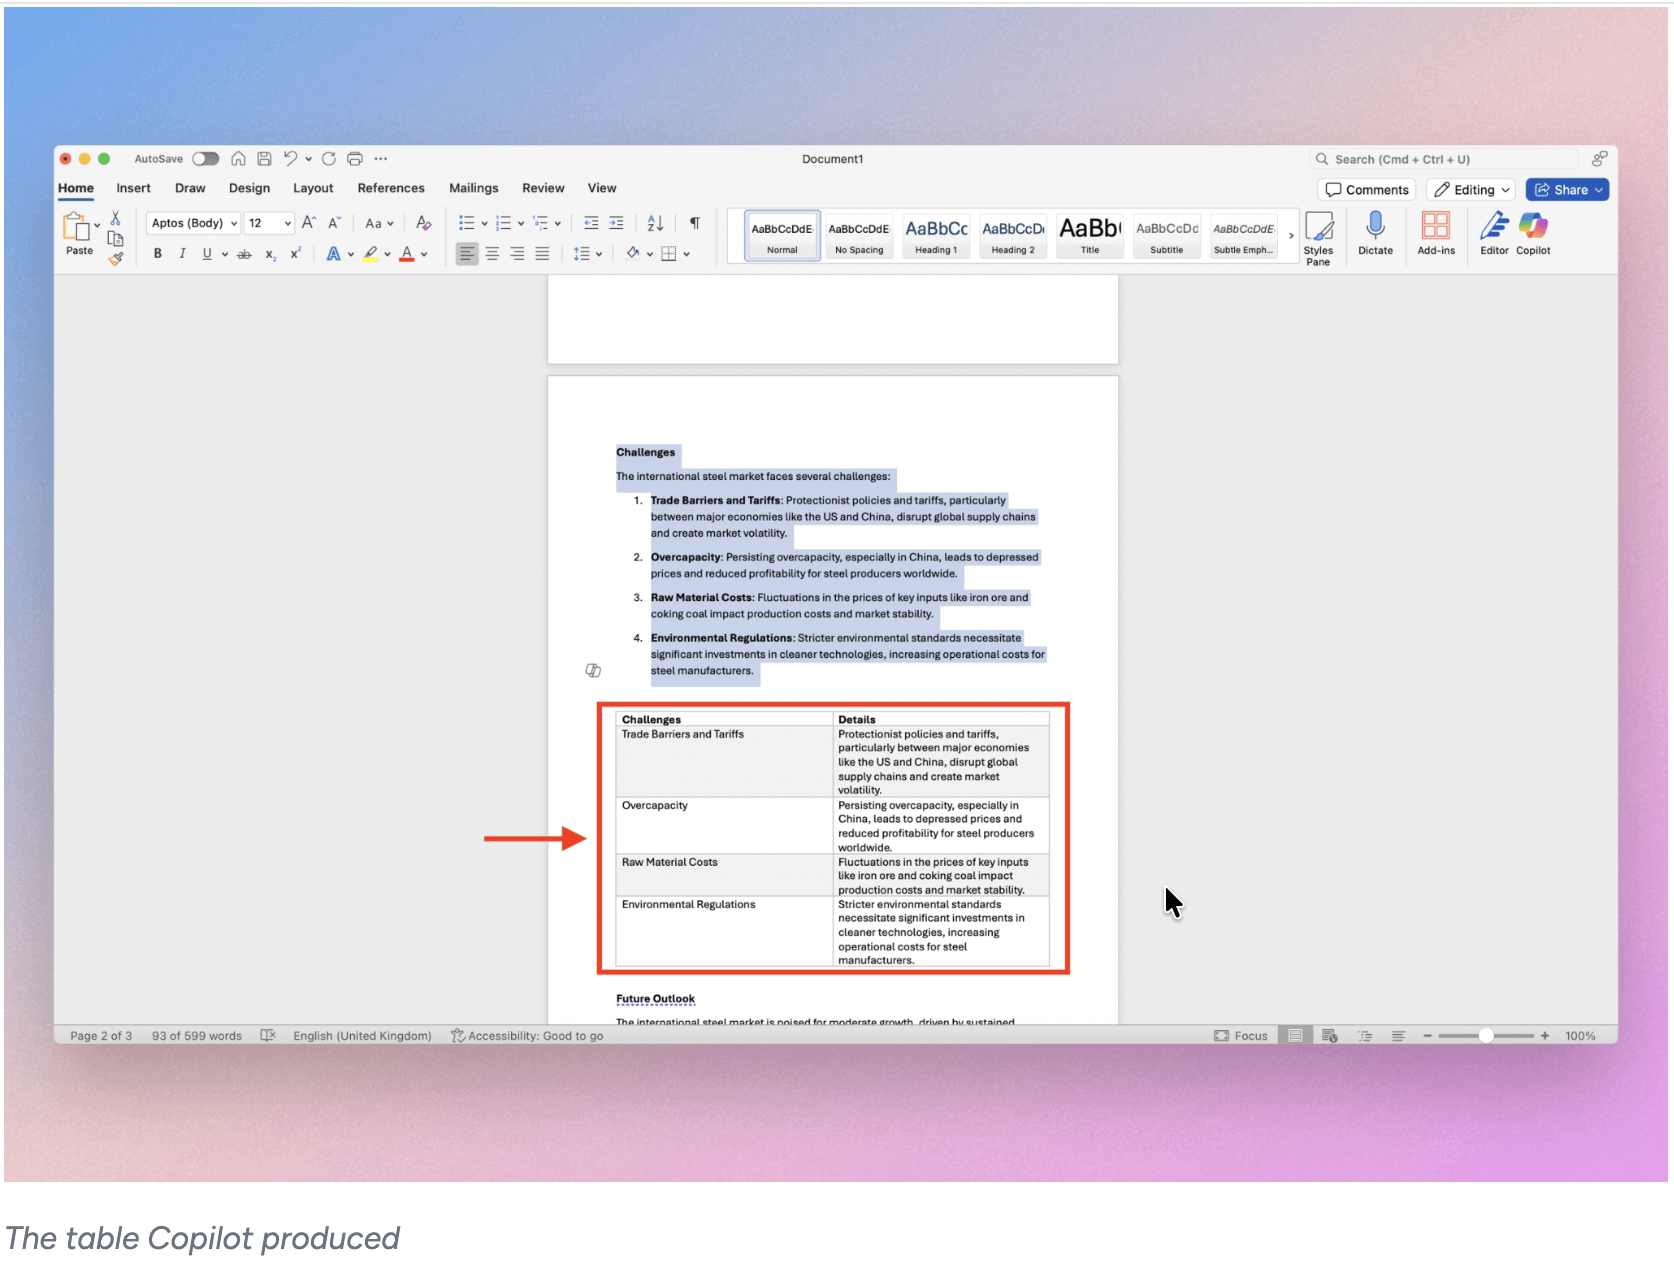
Task: Apply text highlight color
Action: [x=369, y=254]
